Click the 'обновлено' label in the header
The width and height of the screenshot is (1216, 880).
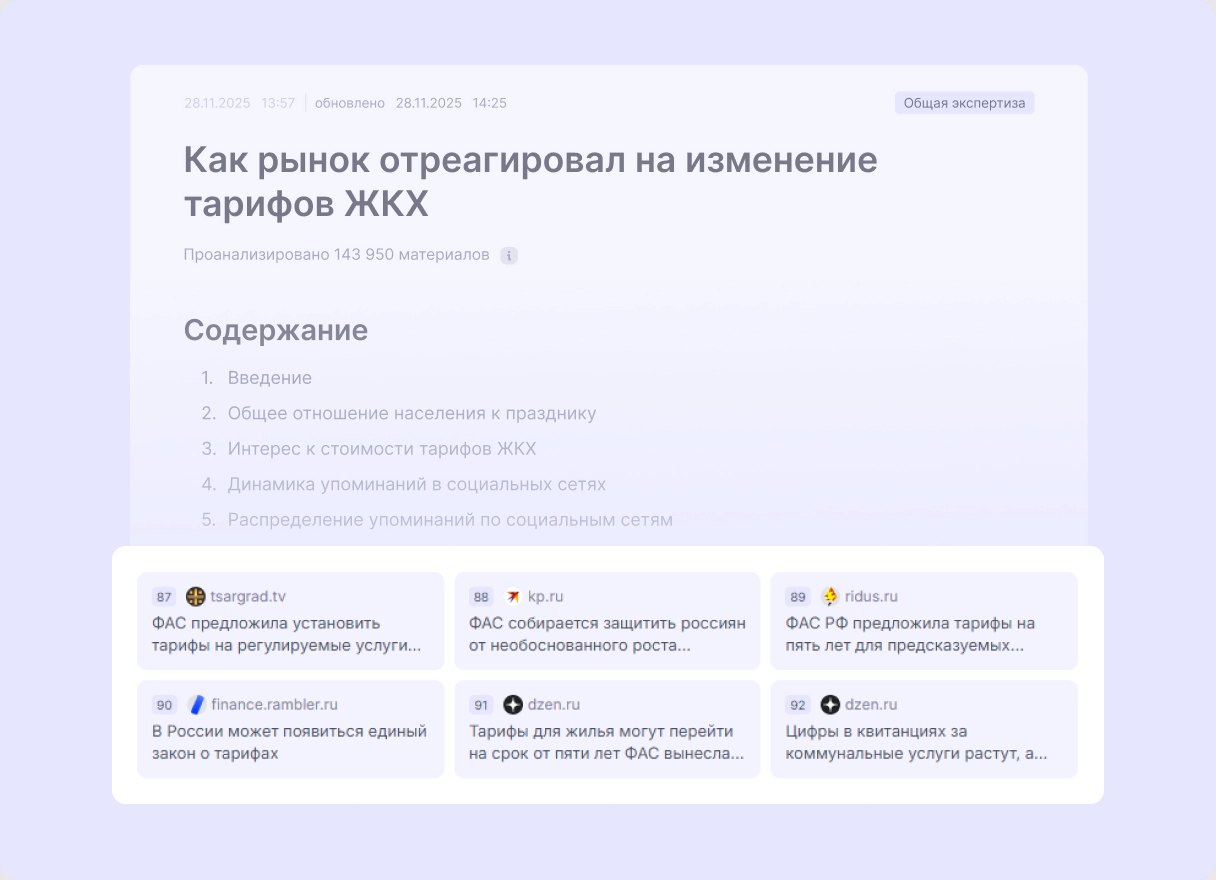(350, 103)
